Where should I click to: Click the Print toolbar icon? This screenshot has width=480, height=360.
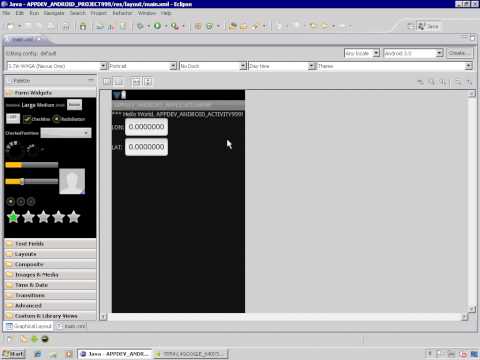[51, 26]
